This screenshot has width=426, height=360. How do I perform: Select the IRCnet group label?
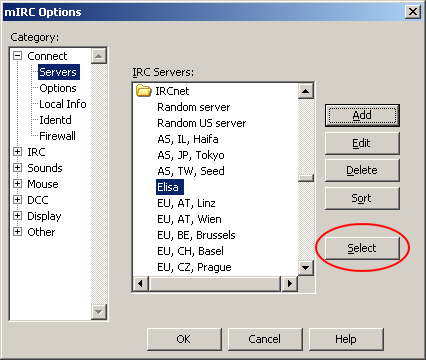point(172,91)
